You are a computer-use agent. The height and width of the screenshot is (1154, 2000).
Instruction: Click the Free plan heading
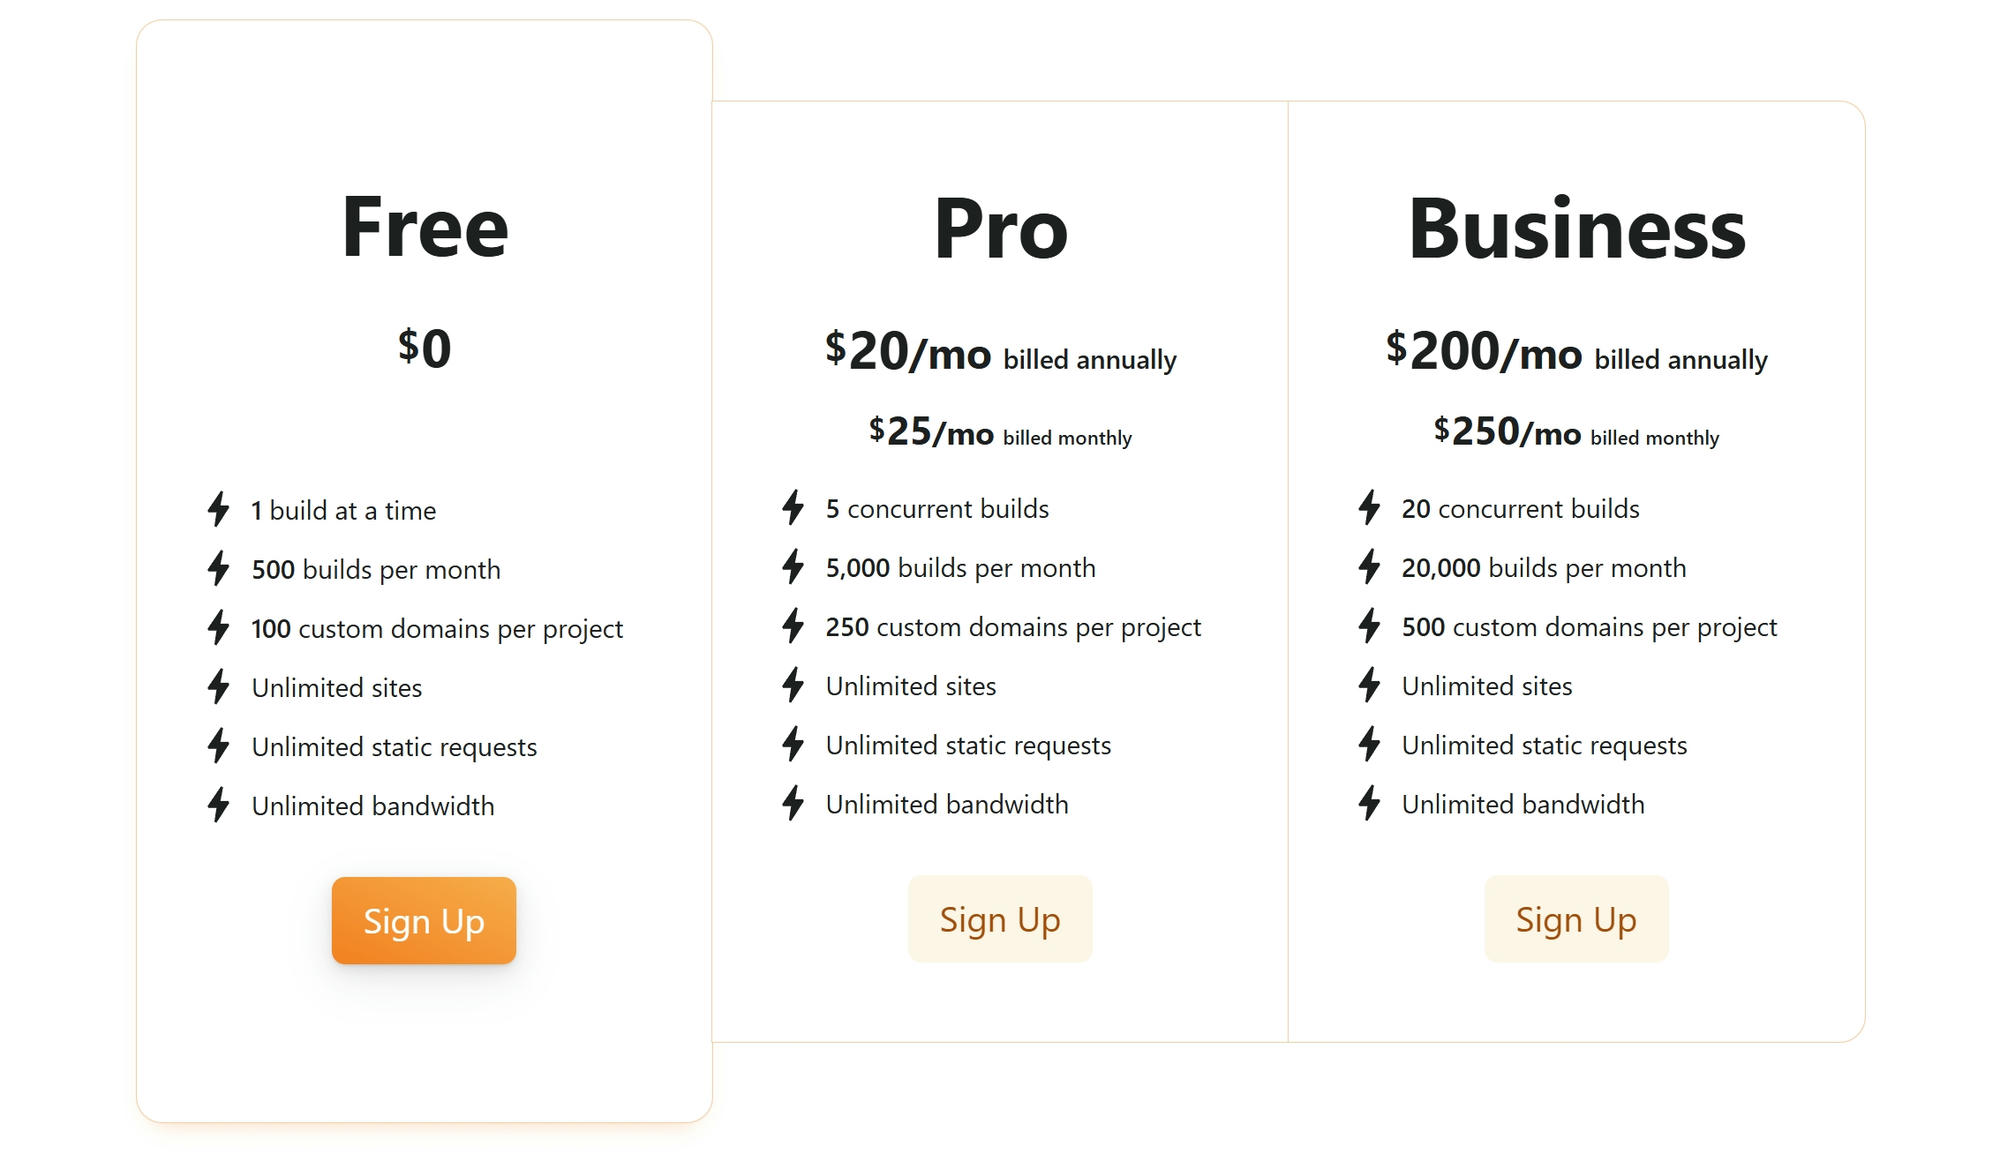pyautogui.click(x=424, y=228)
